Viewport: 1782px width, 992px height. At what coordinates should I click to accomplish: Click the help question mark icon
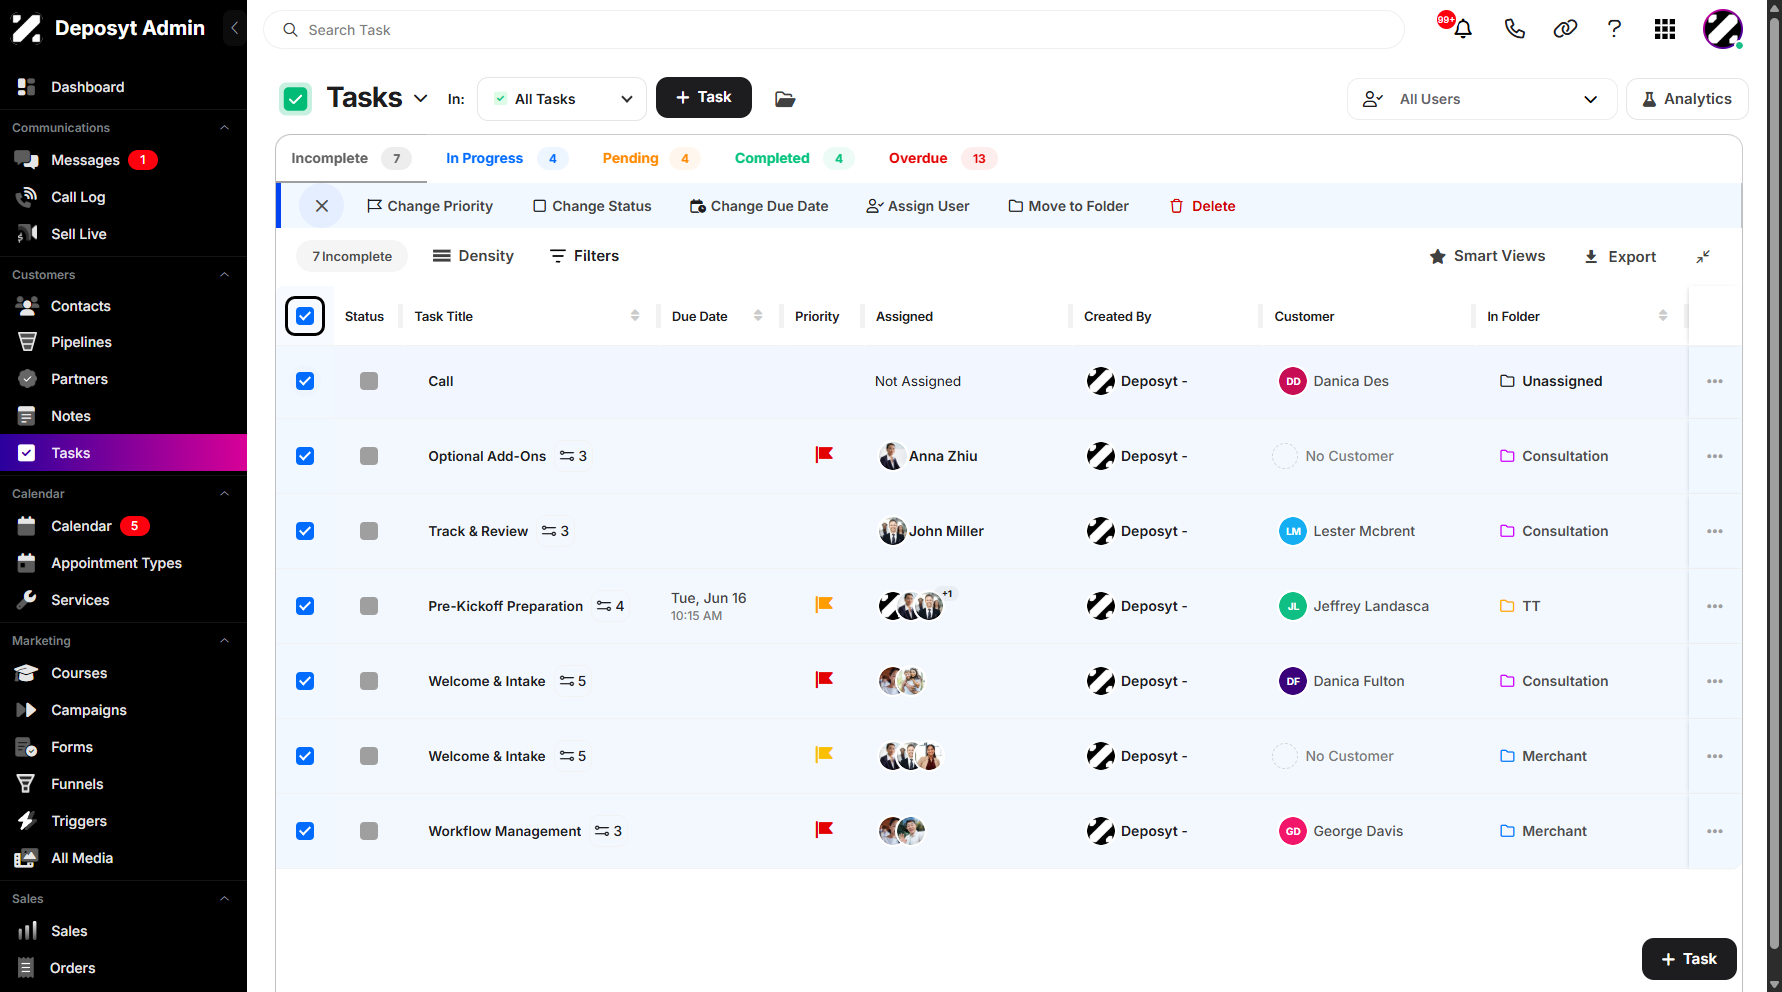(1614, 29)
